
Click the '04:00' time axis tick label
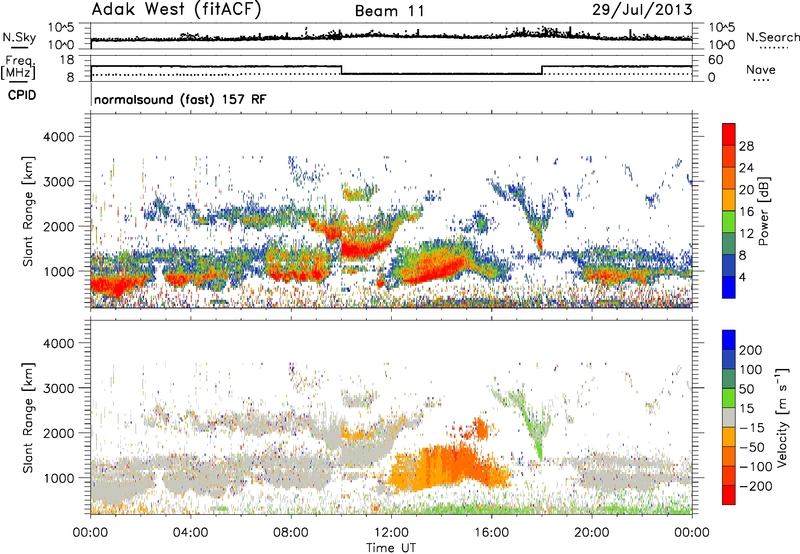[191, 533]
